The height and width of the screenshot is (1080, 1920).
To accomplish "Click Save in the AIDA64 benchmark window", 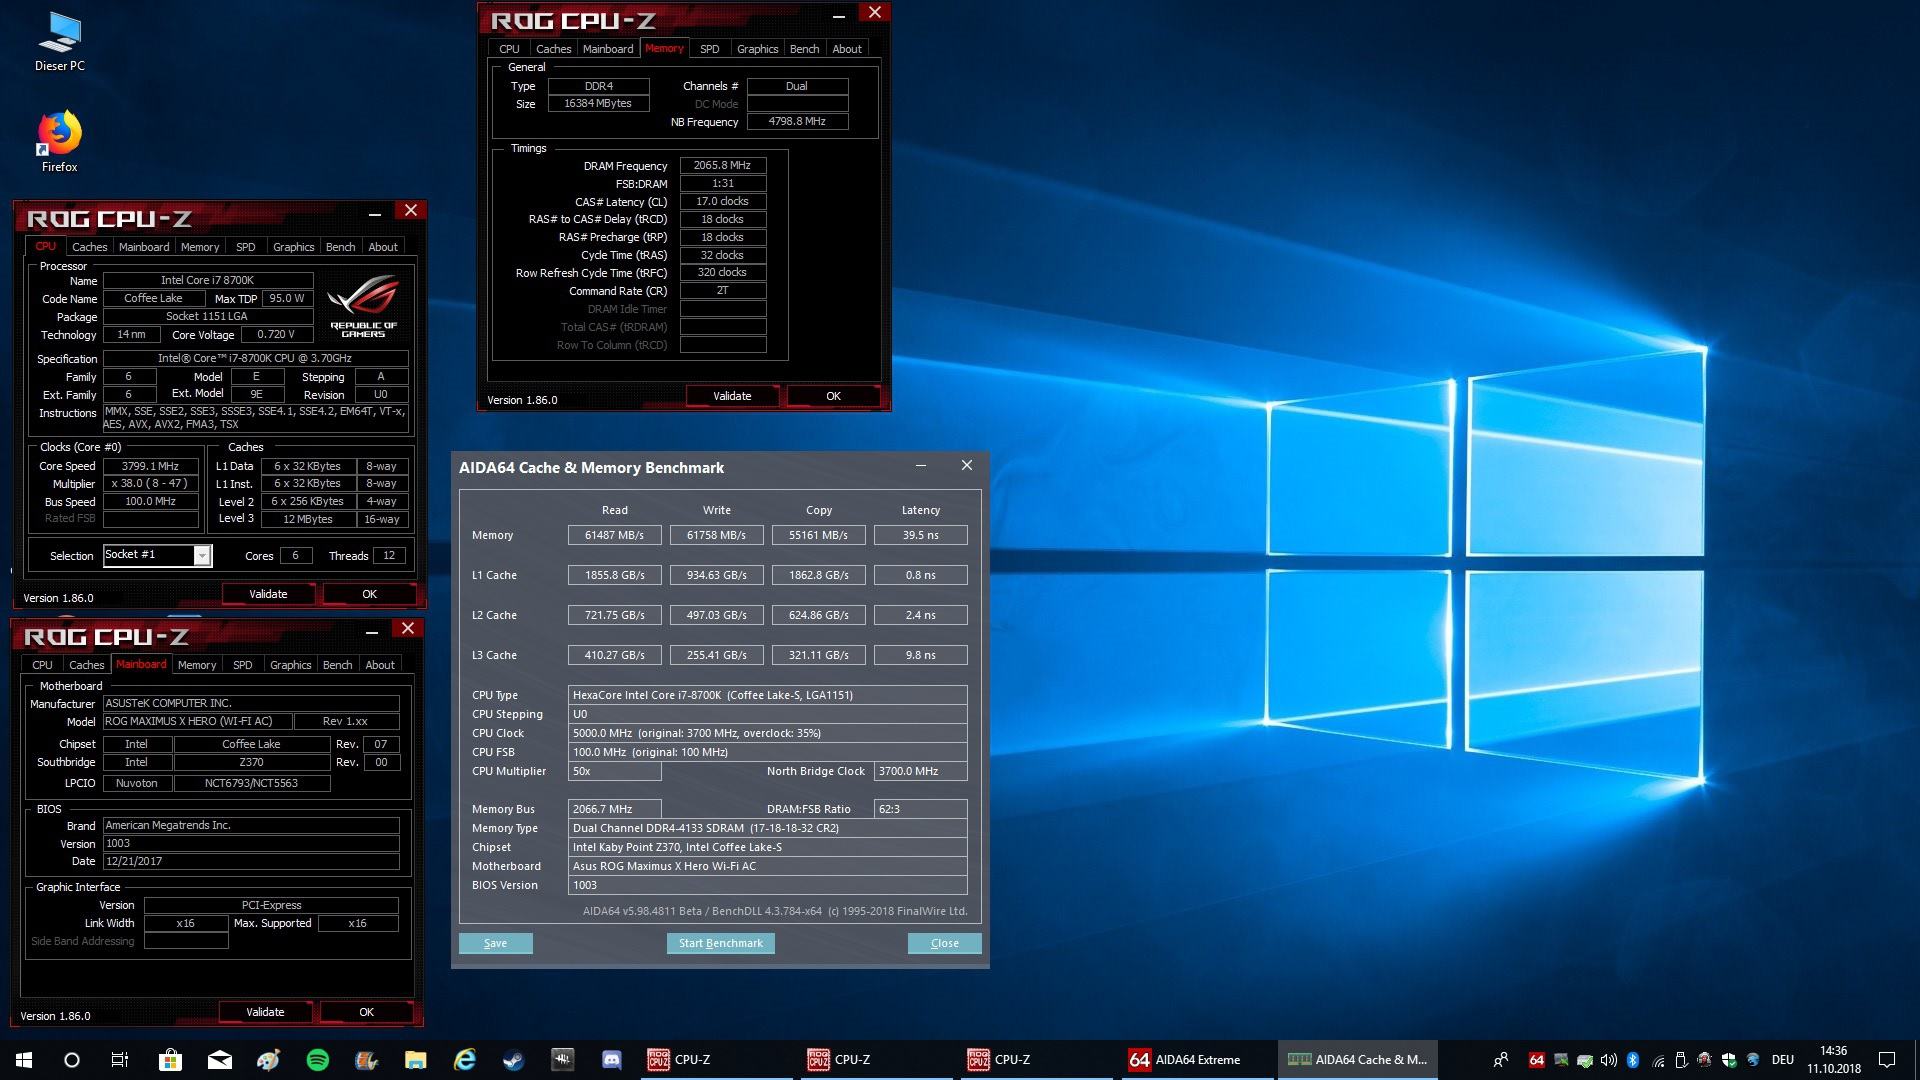I will pyautogui.click(x=495, y=943).
